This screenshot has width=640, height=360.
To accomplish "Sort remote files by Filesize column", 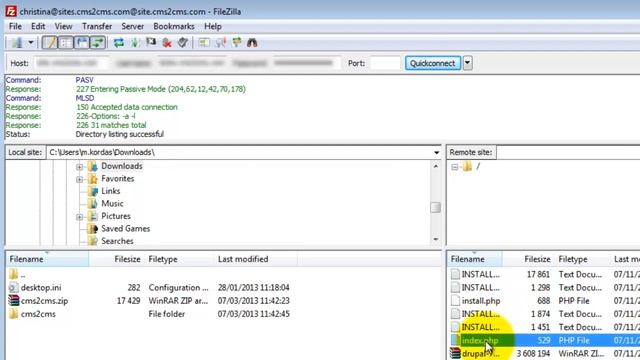I will [x=528, y=259].
